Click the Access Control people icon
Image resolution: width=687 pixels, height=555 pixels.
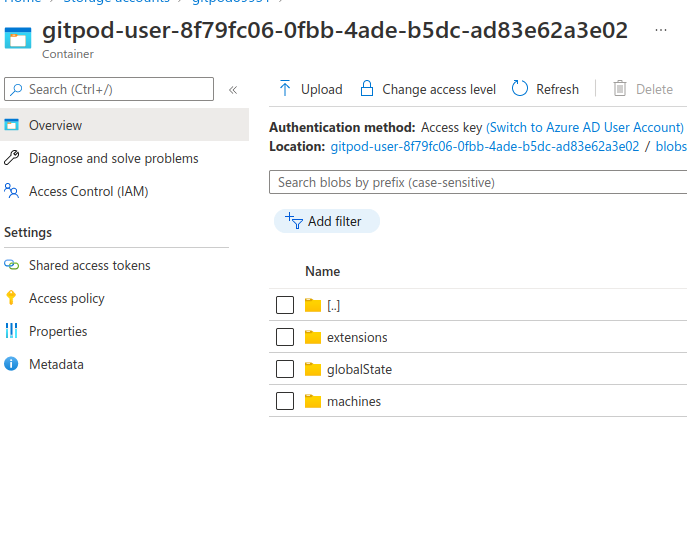click(x=12, y=191)
